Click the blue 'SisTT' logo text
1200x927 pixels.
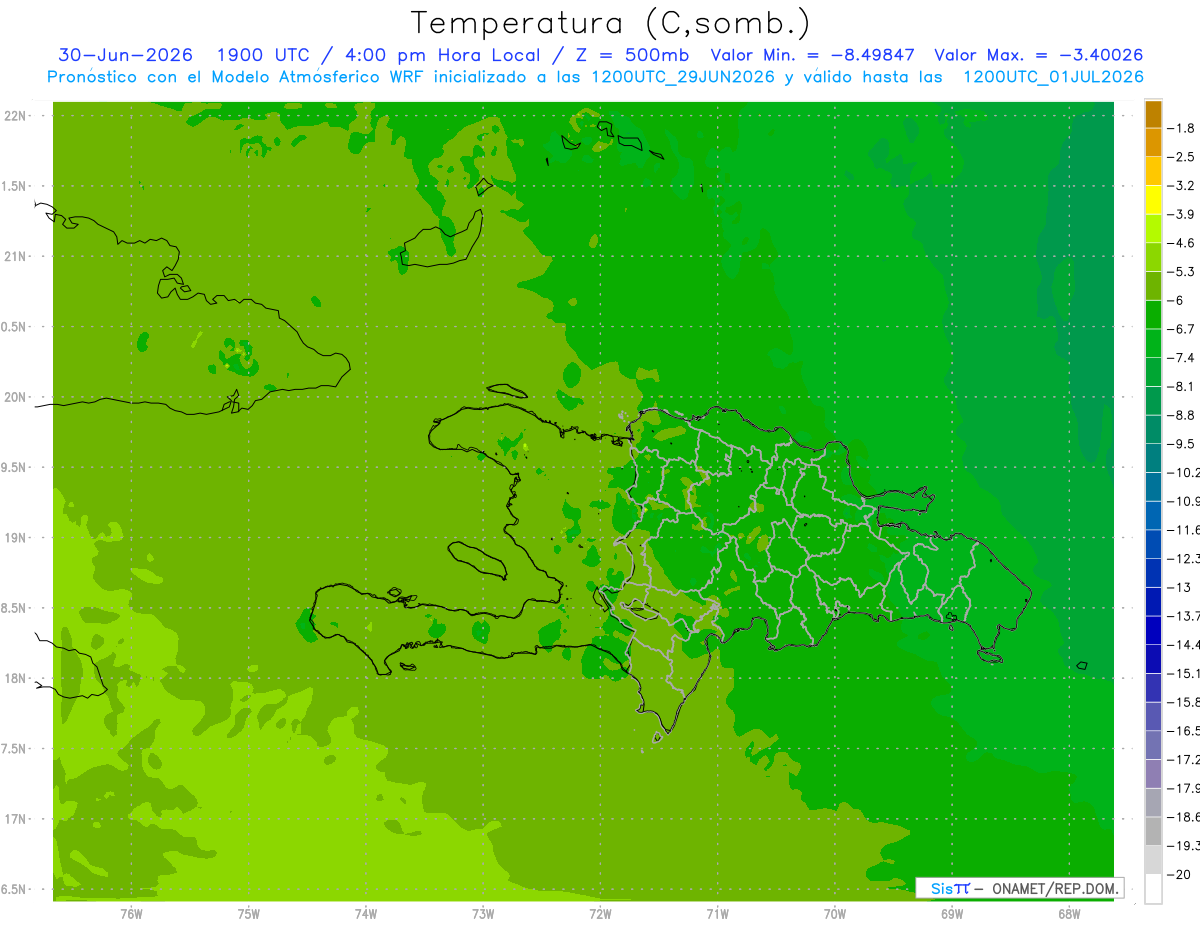click(949, 888)
